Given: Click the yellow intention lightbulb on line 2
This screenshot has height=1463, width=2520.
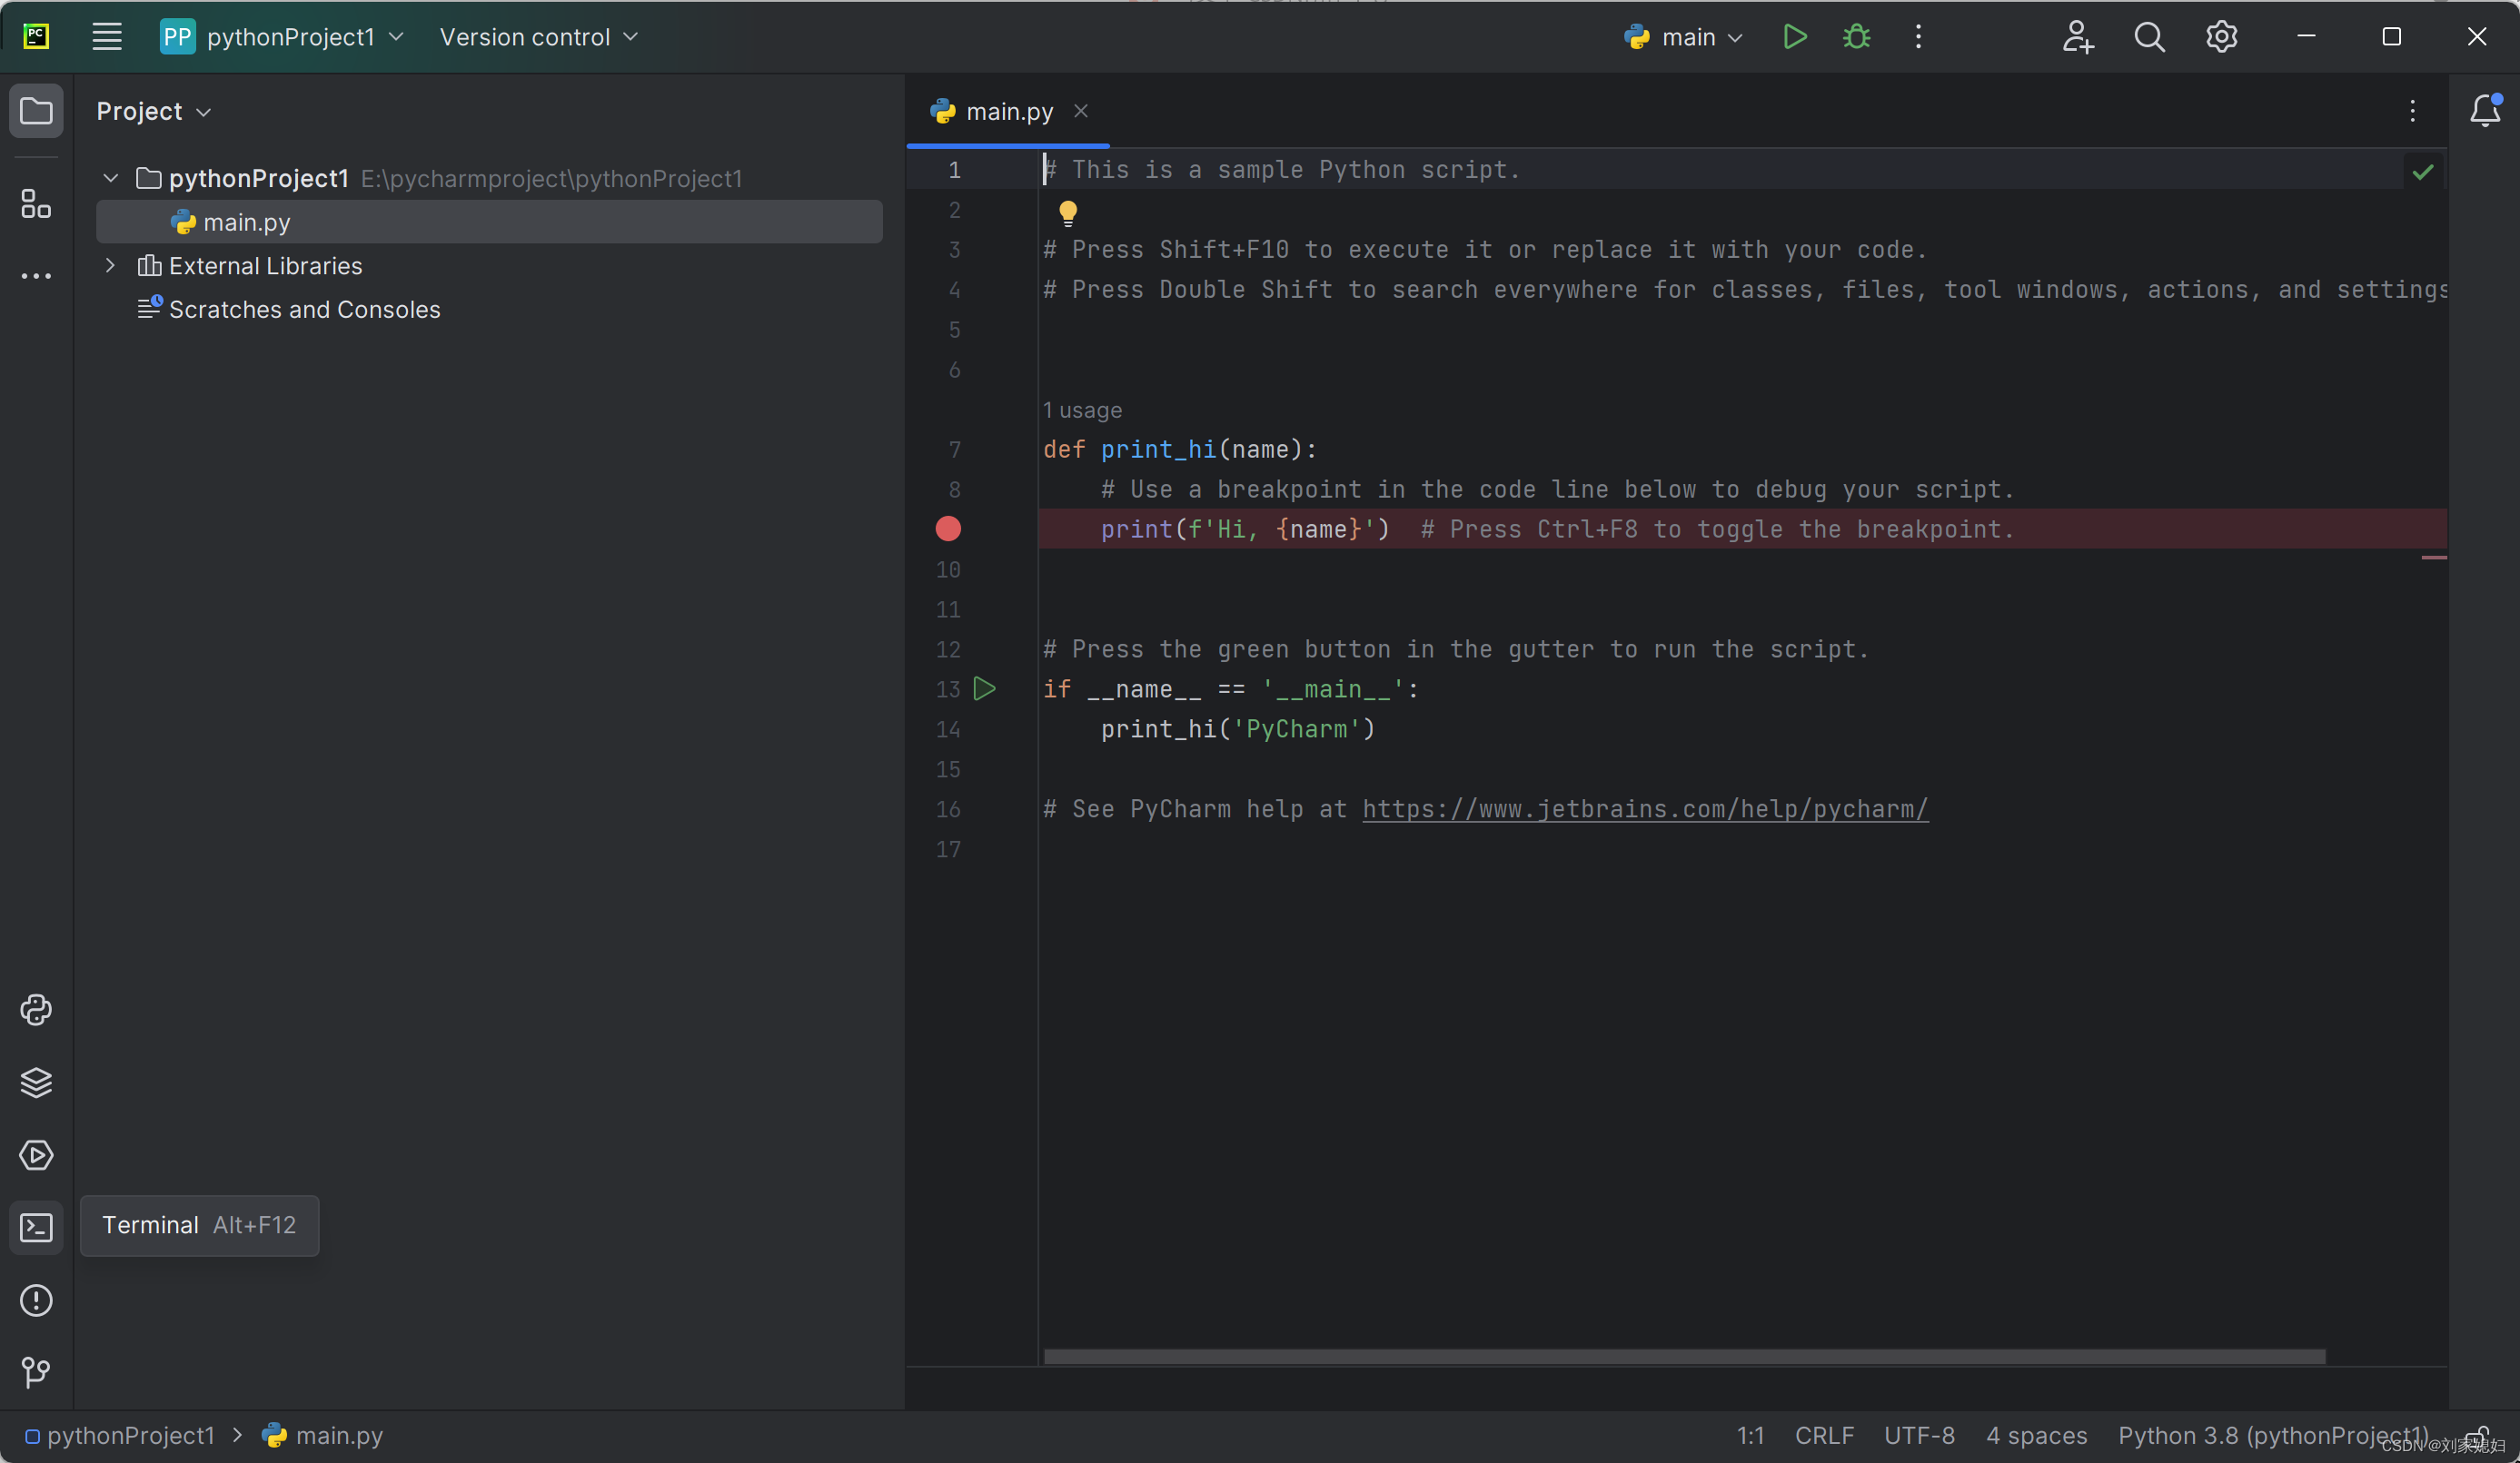Looking at the screenshot, I should coord(1067,212).
